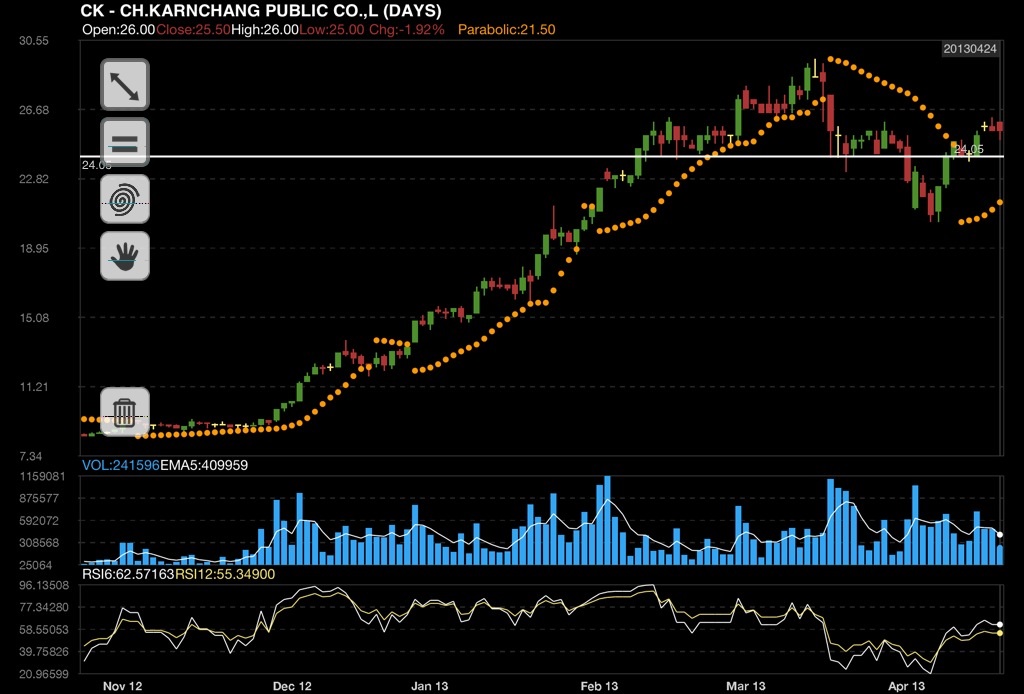Screen dimensions: 1024x694
Task: Click the 26.68 price axis label
Action: click(34, 110)
